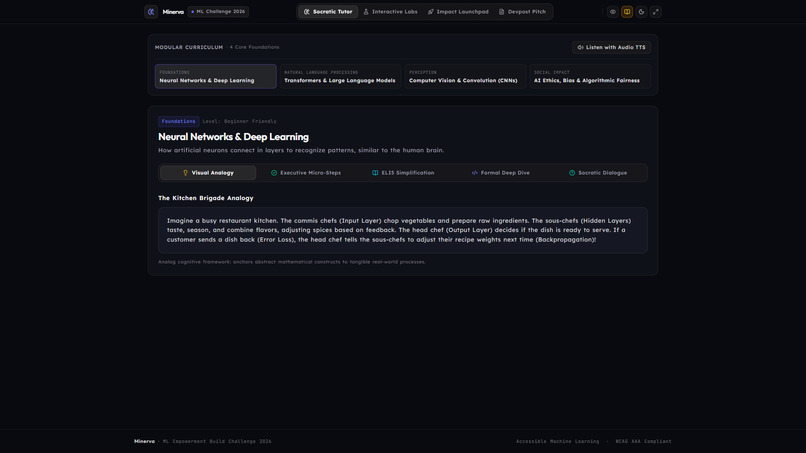Click 'Neural Networks & Deep Learning' main title

click(x=233, y=137)
